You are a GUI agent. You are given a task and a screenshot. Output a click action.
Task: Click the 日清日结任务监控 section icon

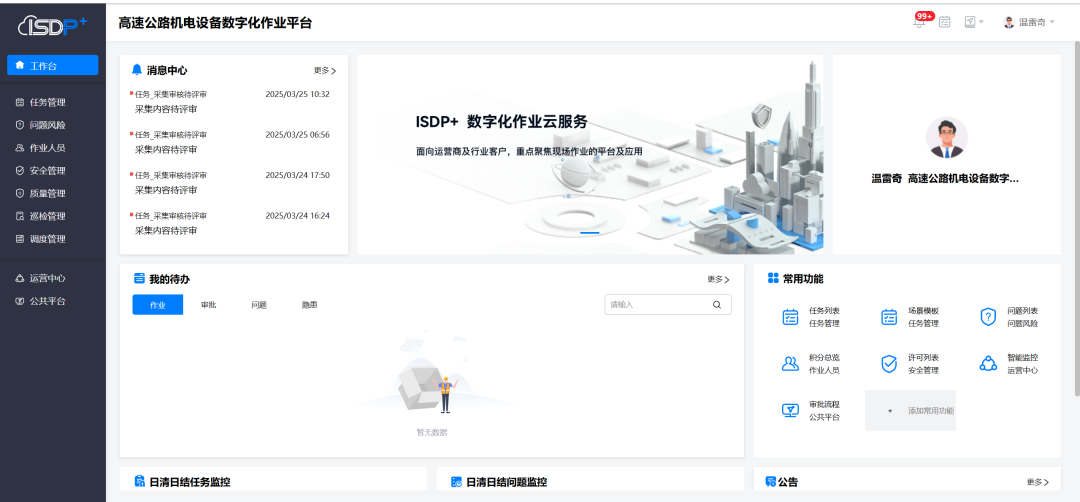pos(139,481)
